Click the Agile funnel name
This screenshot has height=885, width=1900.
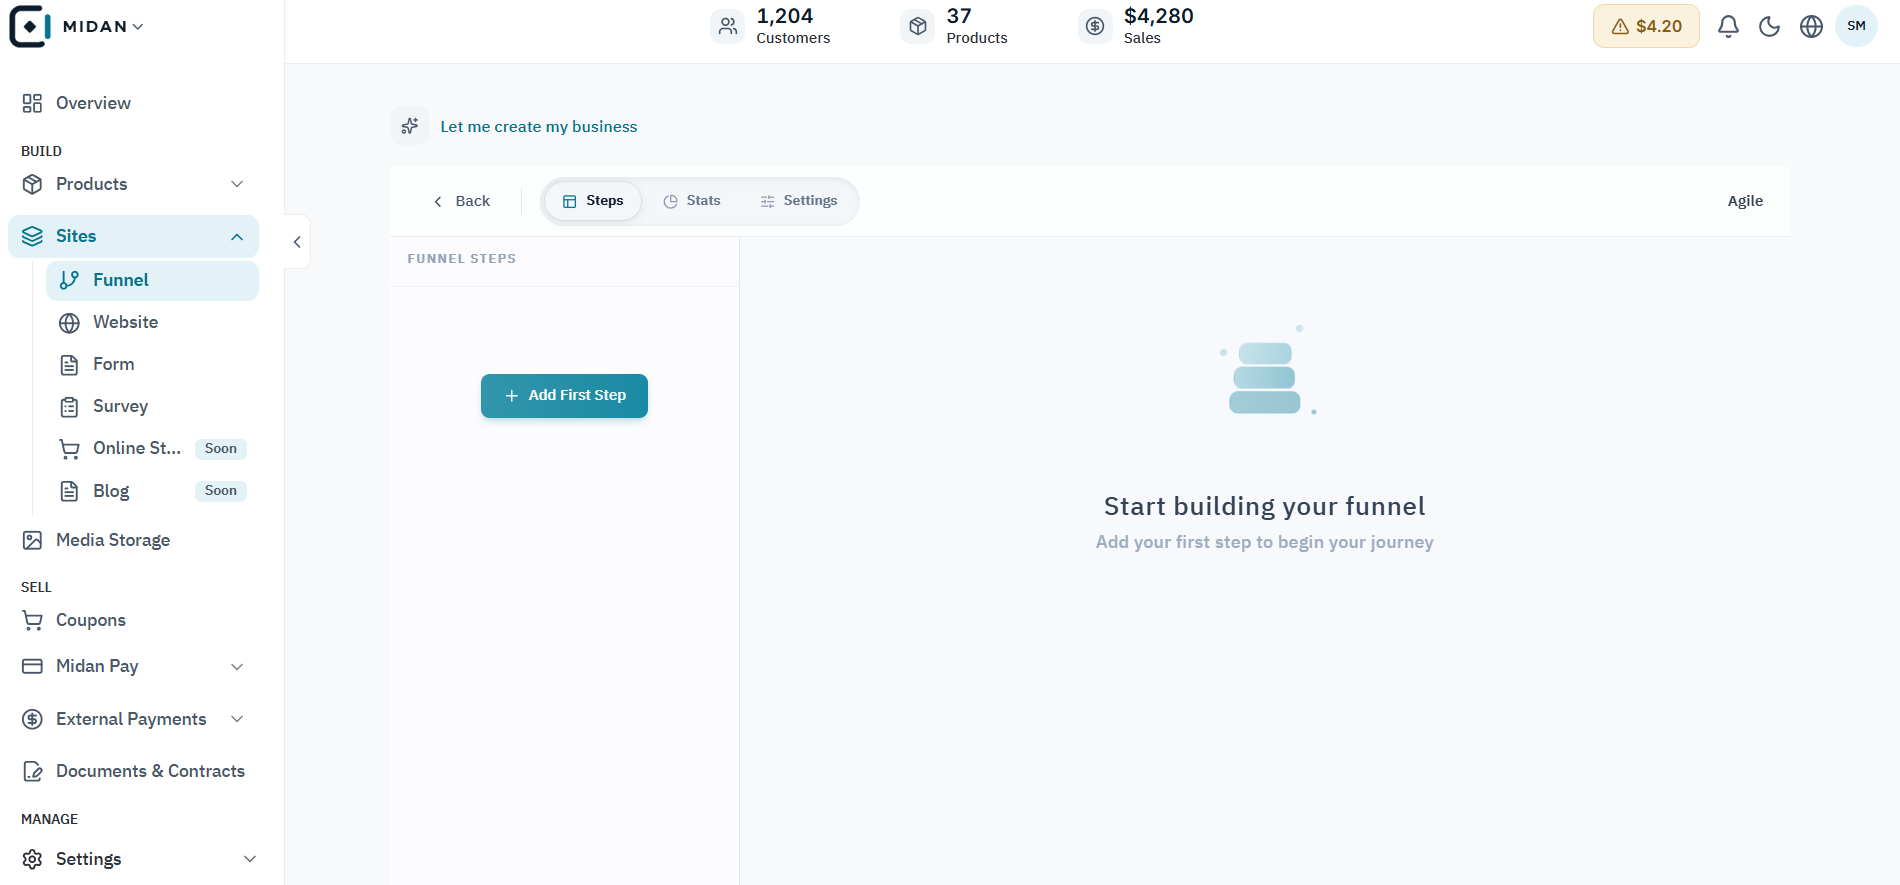[x=1745, y=201]
